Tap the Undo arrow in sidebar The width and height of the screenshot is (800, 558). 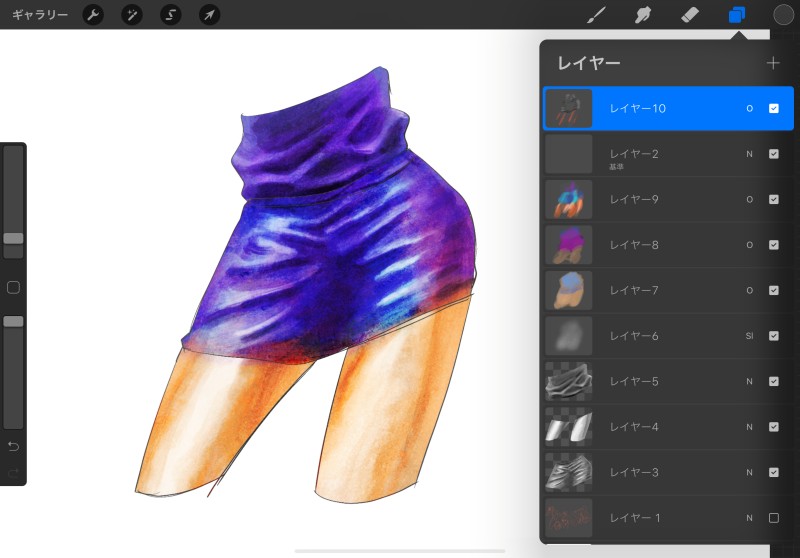(13, 446)
